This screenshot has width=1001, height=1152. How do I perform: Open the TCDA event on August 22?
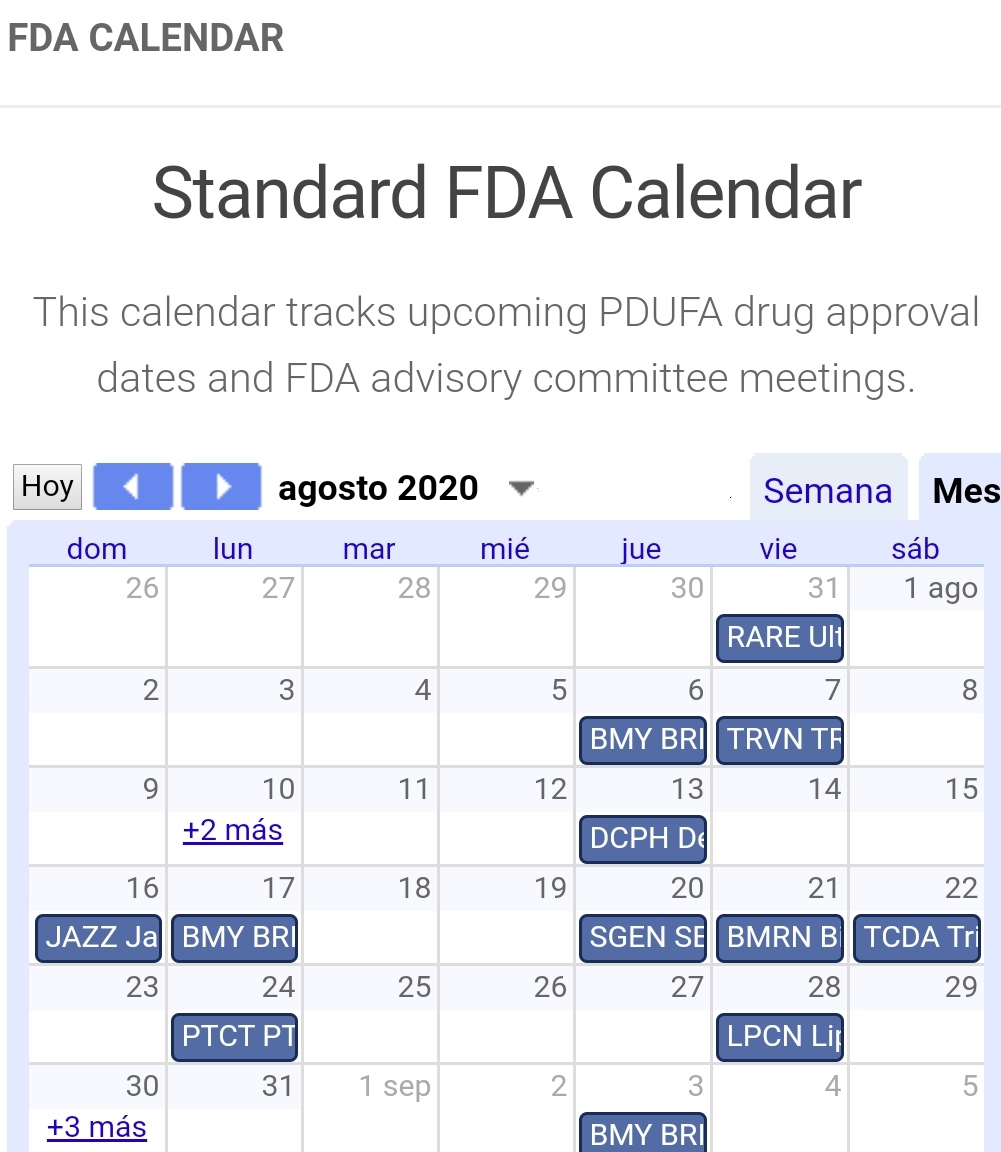[x=916, y=937]
